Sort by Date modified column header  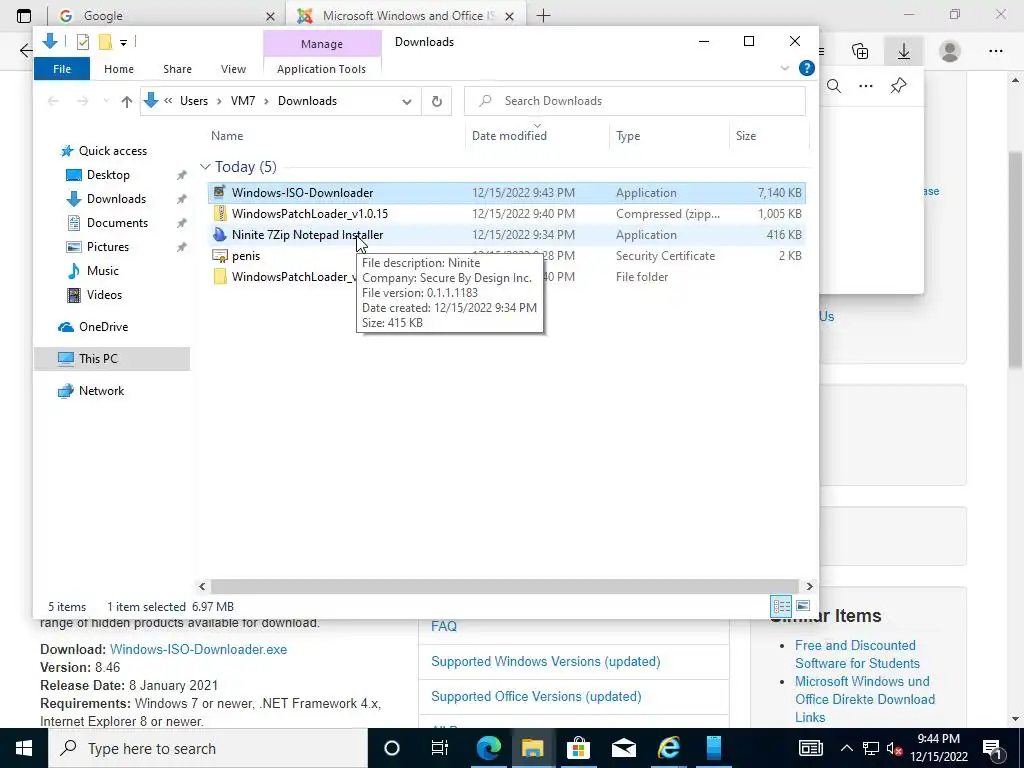pos(509,136)
